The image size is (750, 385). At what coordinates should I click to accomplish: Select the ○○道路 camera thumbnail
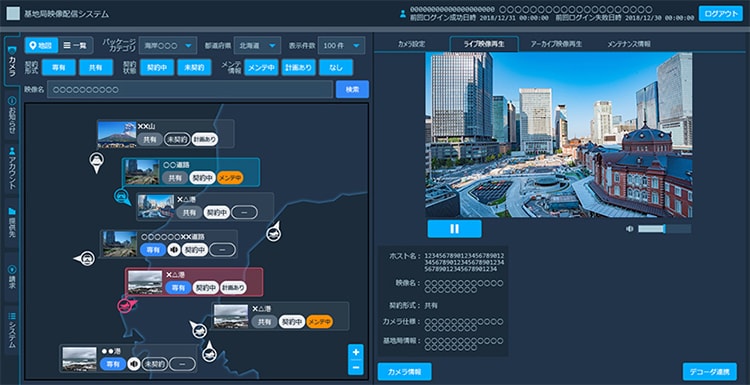coord(142,172)
